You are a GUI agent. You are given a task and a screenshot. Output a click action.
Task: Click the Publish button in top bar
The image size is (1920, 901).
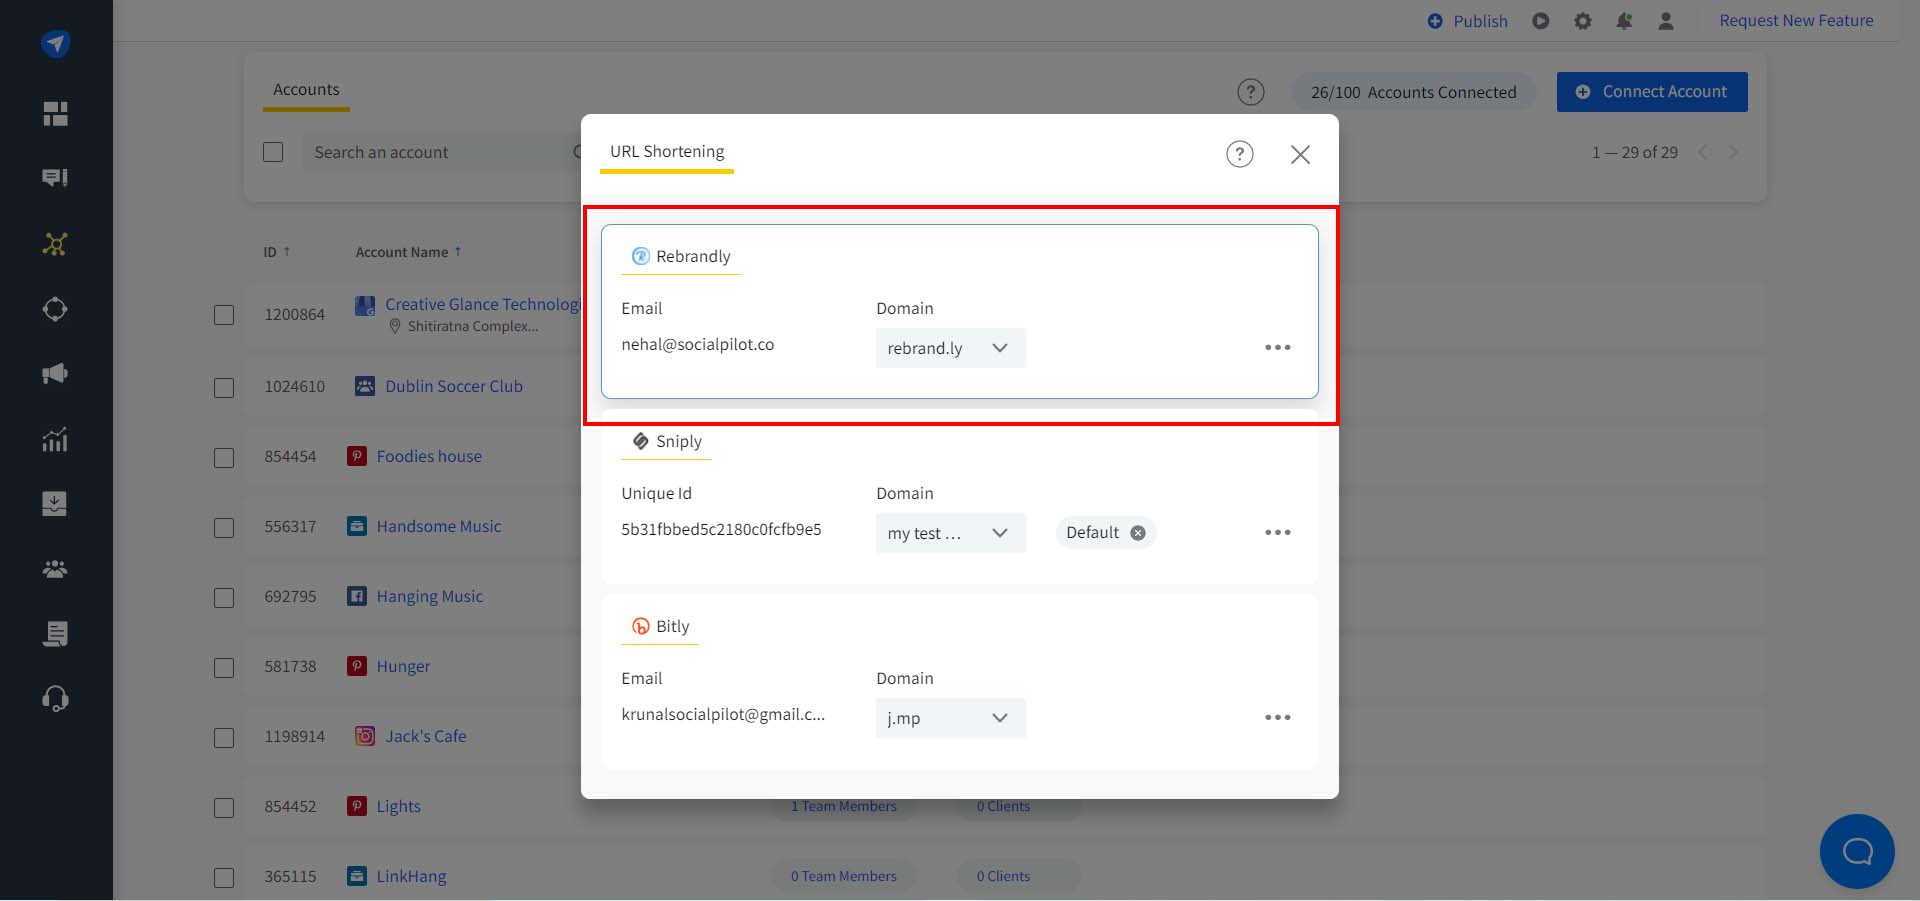click(x=1467, y=21)
